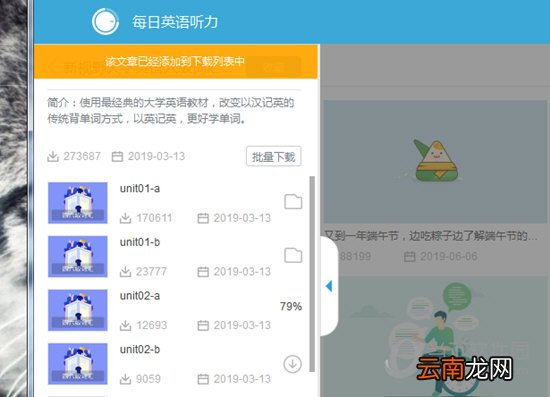Click the album download count 273687

pyautogui.click(x=82, y=156)
